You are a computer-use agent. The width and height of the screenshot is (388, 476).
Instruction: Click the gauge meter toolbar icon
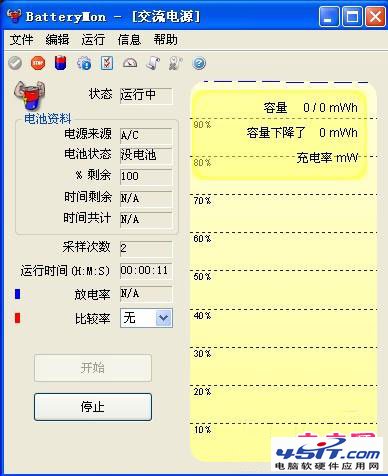pyautogui.click(x=130, y=63)
